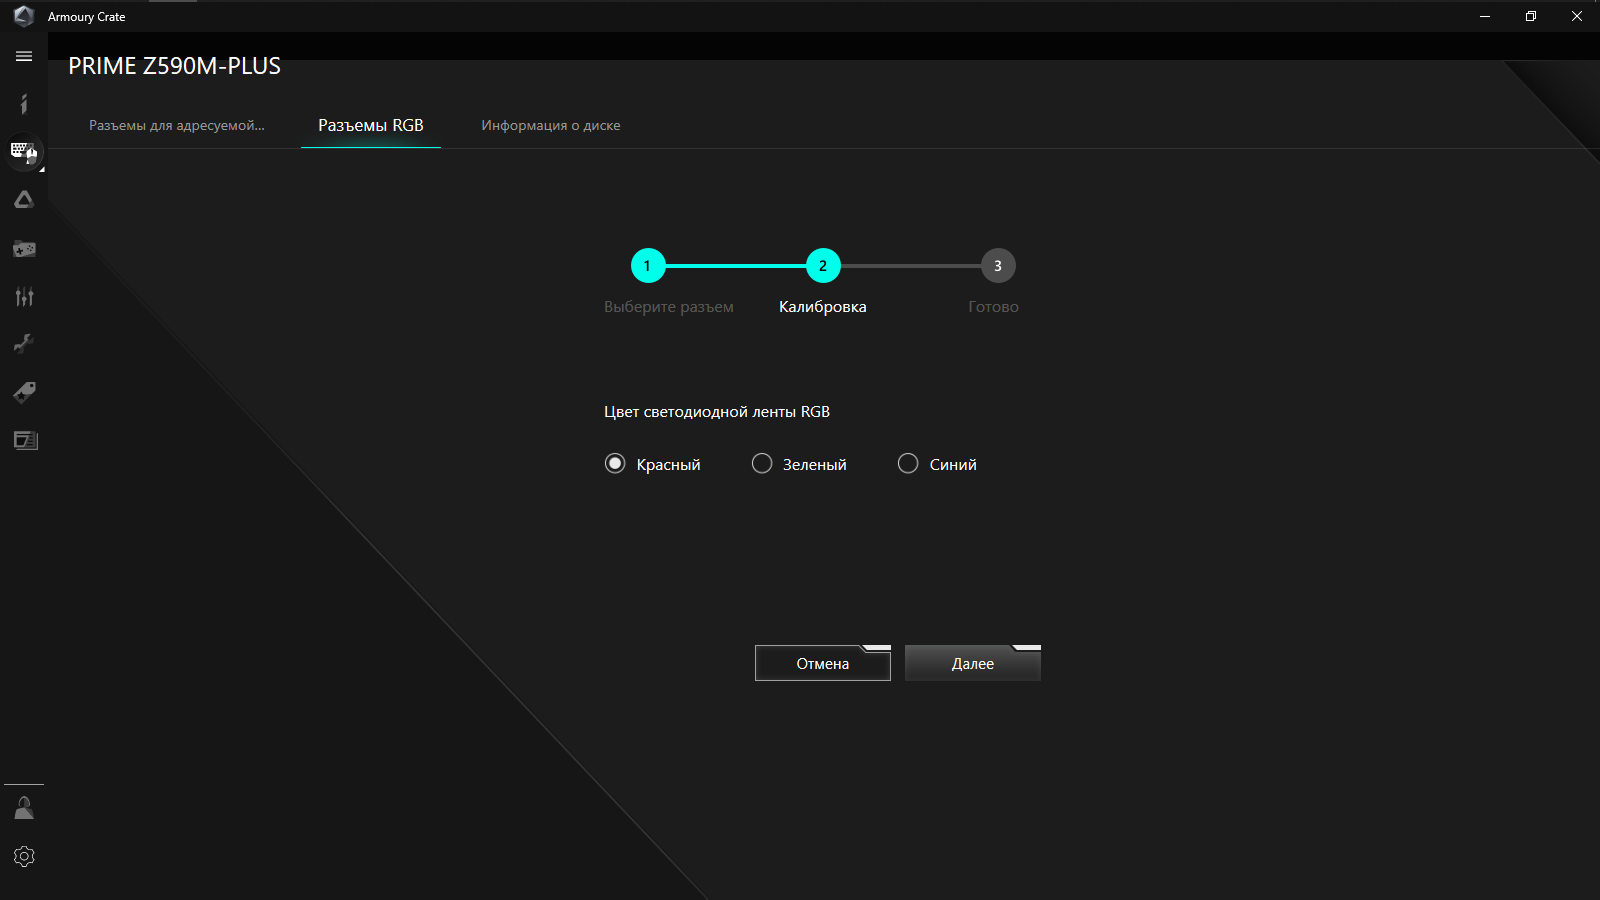The width and height of the screenshot is (1600, 900).
Task: Click the PRIME Z590M-PLUS title
Action: click(175, 66)
